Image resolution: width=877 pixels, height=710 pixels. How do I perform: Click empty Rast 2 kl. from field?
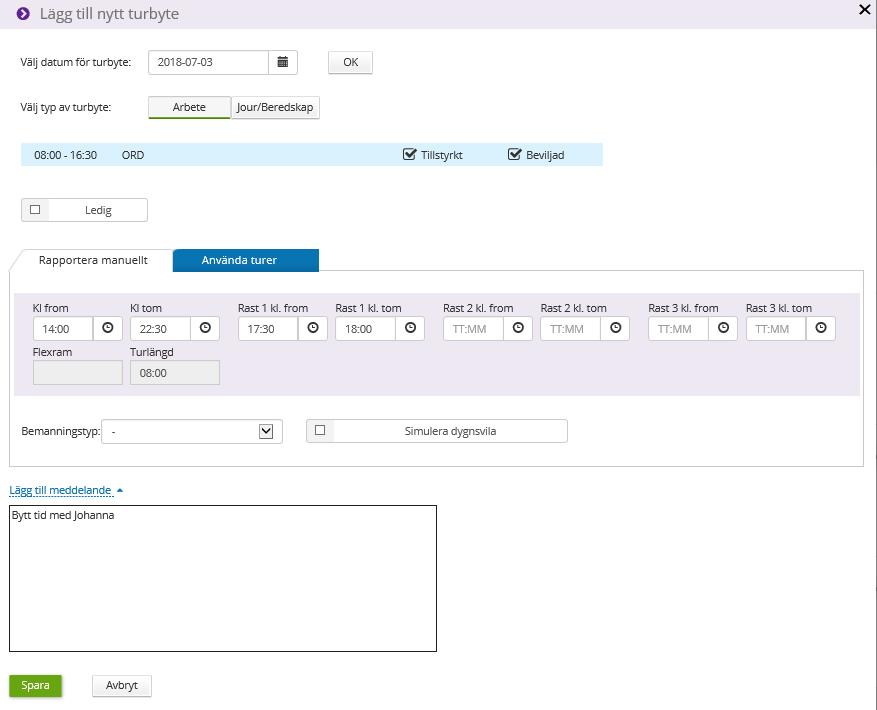tap(473, 328)
